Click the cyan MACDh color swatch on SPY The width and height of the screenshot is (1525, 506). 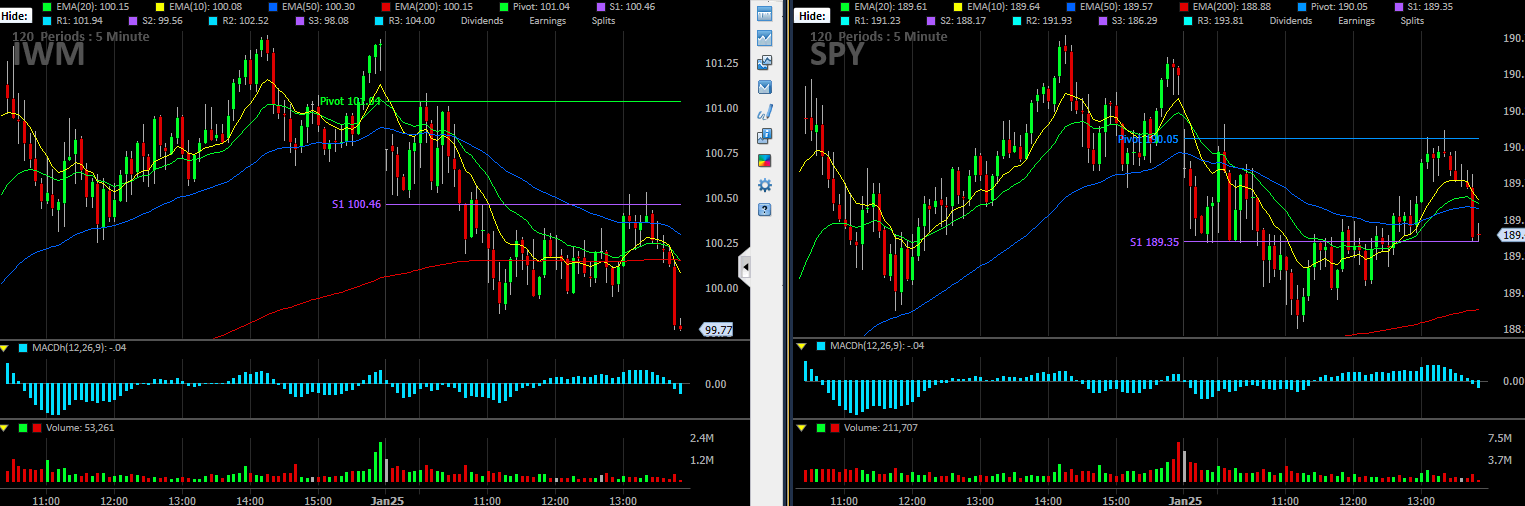(821, 347)
